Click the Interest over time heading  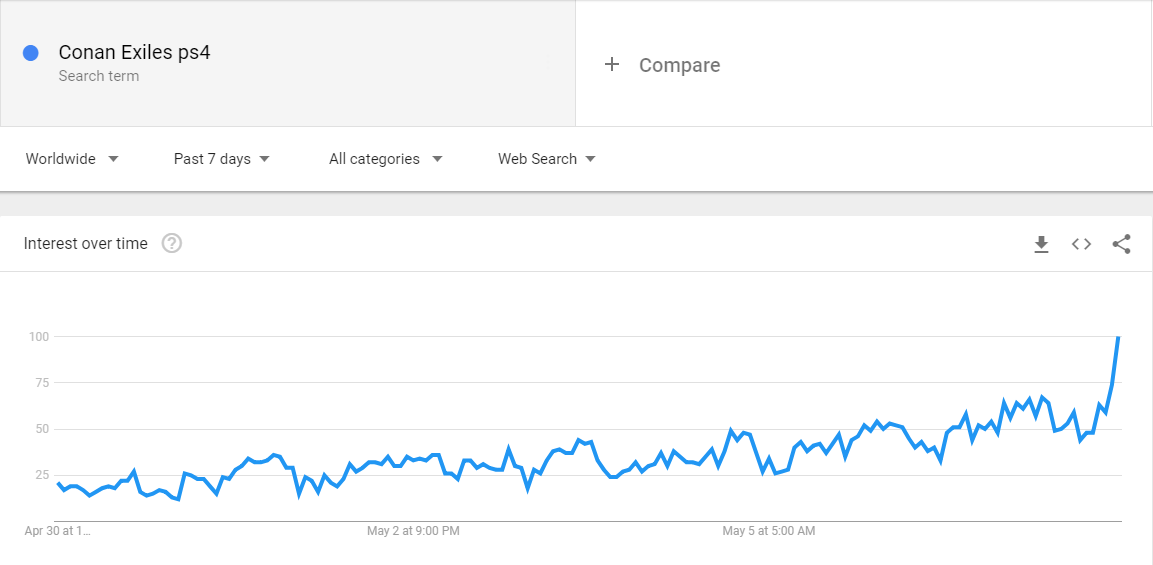(x=85, y=244)
